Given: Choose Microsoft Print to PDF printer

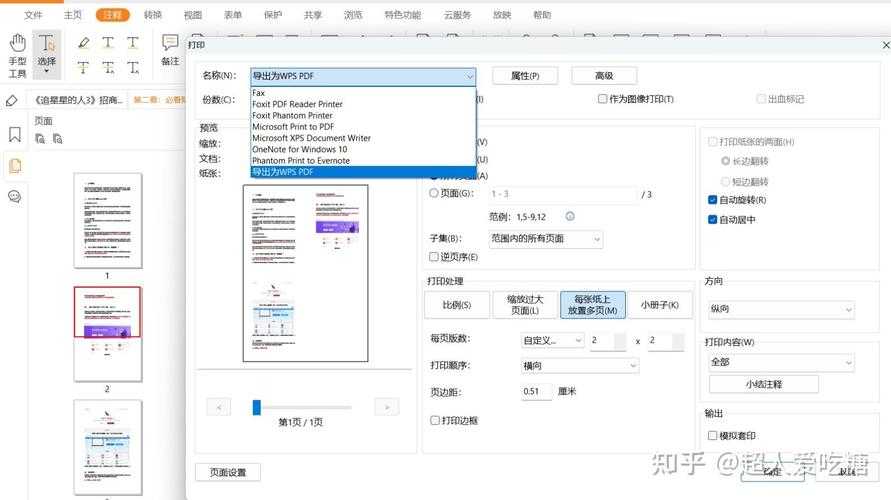Looking at the screenshot, I should point(363,127).
